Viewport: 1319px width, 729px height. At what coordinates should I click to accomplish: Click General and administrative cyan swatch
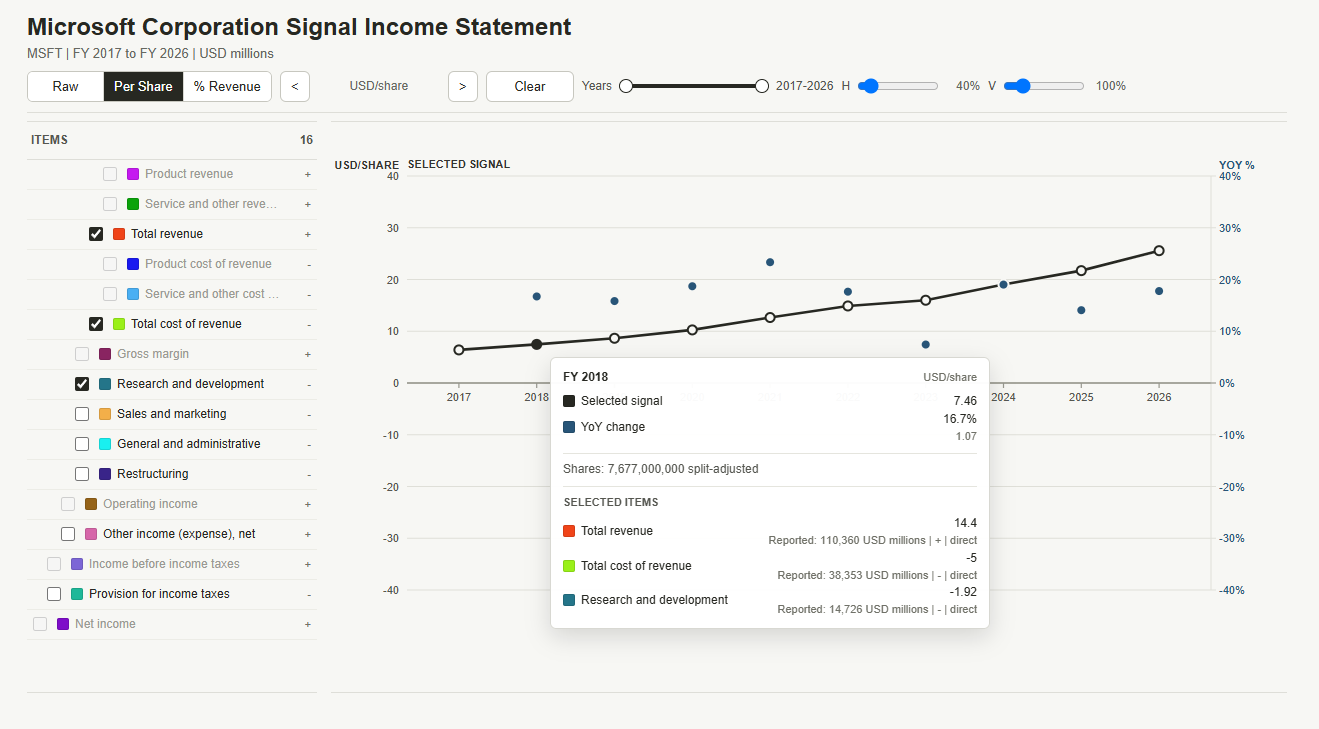[x=105, y=444]
